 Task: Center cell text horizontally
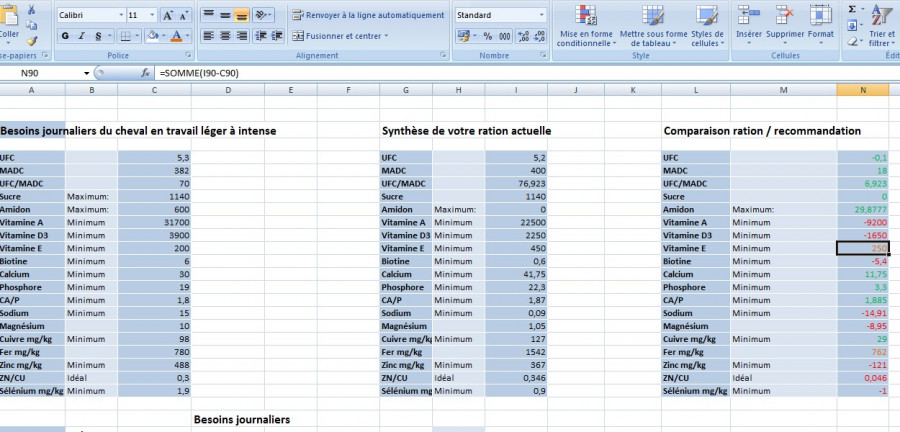(225, 36)
